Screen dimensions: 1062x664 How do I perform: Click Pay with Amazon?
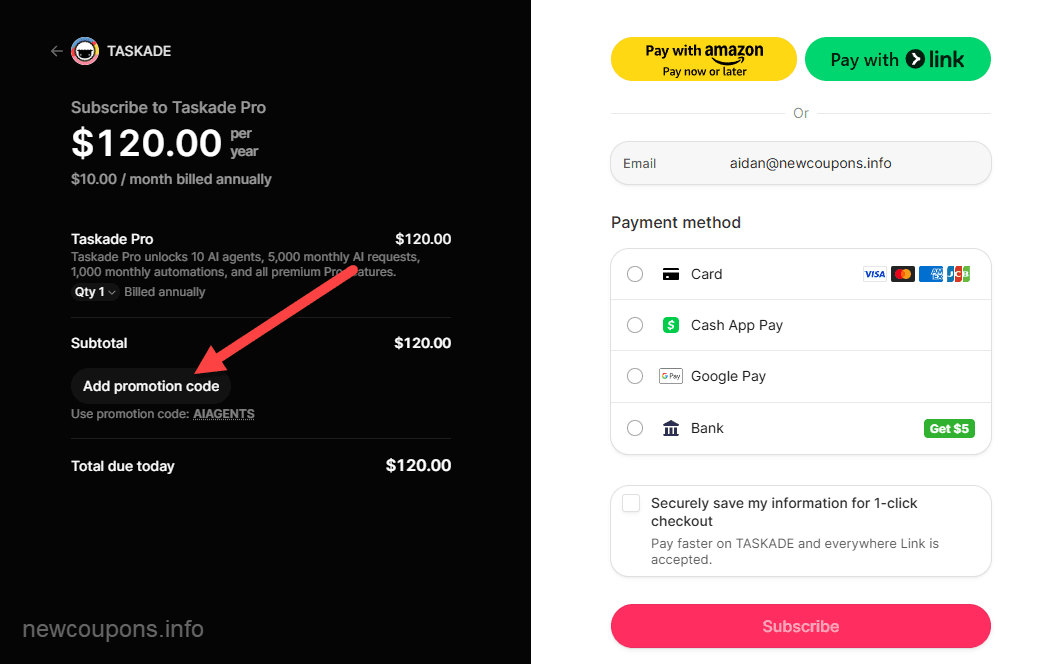click(x=703, y=59)
